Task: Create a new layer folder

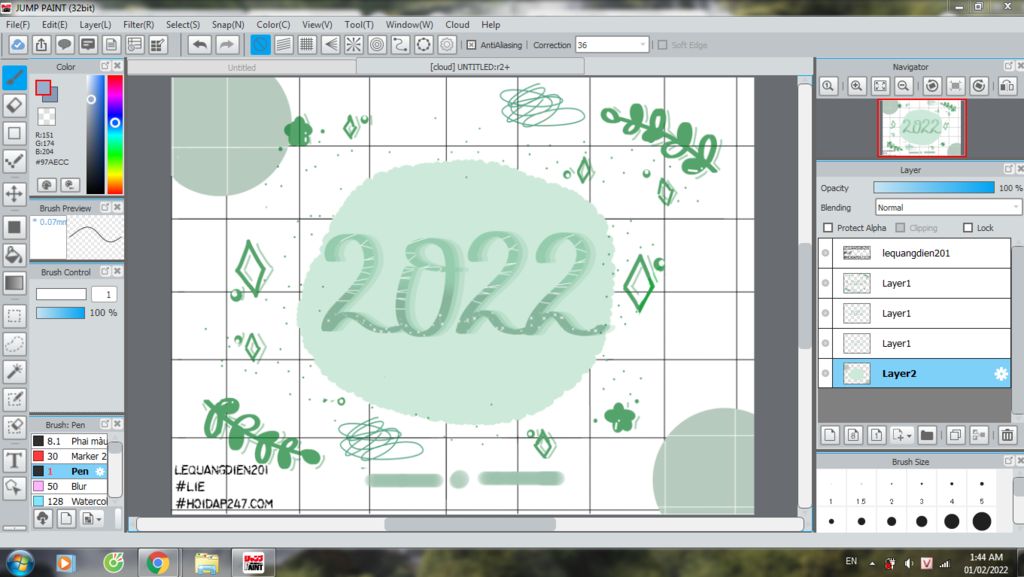Action: pyautogui.click(x=927, y=435)
